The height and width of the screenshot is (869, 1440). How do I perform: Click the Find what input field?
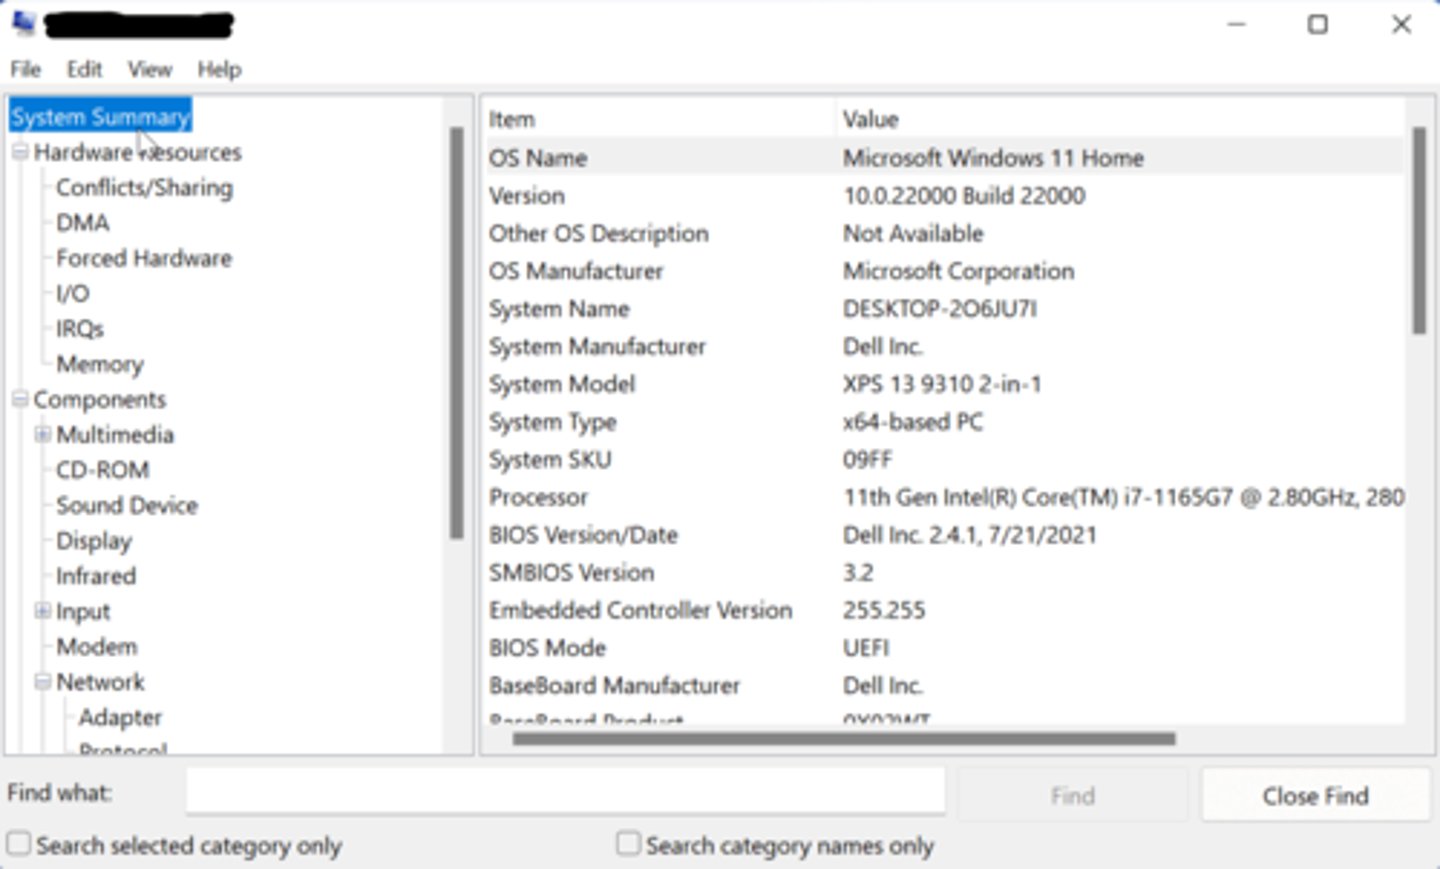(x=565, y=792)
